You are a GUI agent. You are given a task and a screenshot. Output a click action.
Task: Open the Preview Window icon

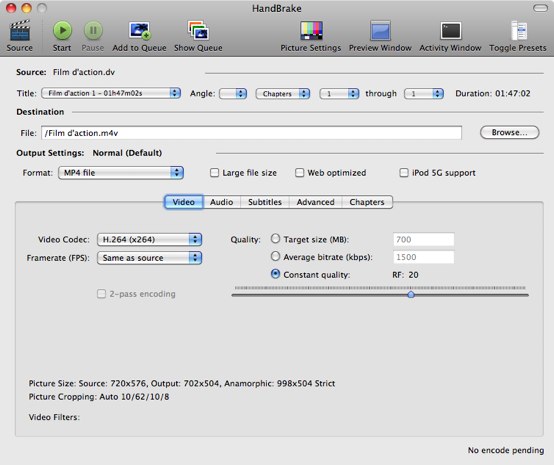pyautogui.click(x=380, y=31)
